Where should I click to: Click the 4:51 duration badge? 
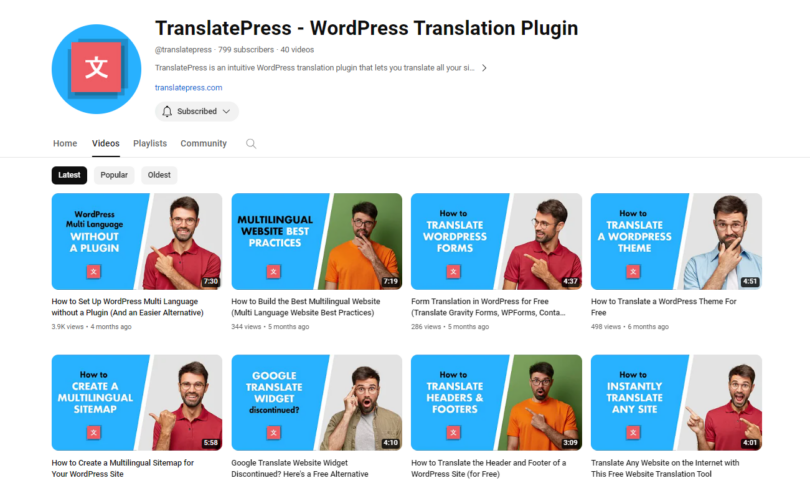(x=750, y=282)
